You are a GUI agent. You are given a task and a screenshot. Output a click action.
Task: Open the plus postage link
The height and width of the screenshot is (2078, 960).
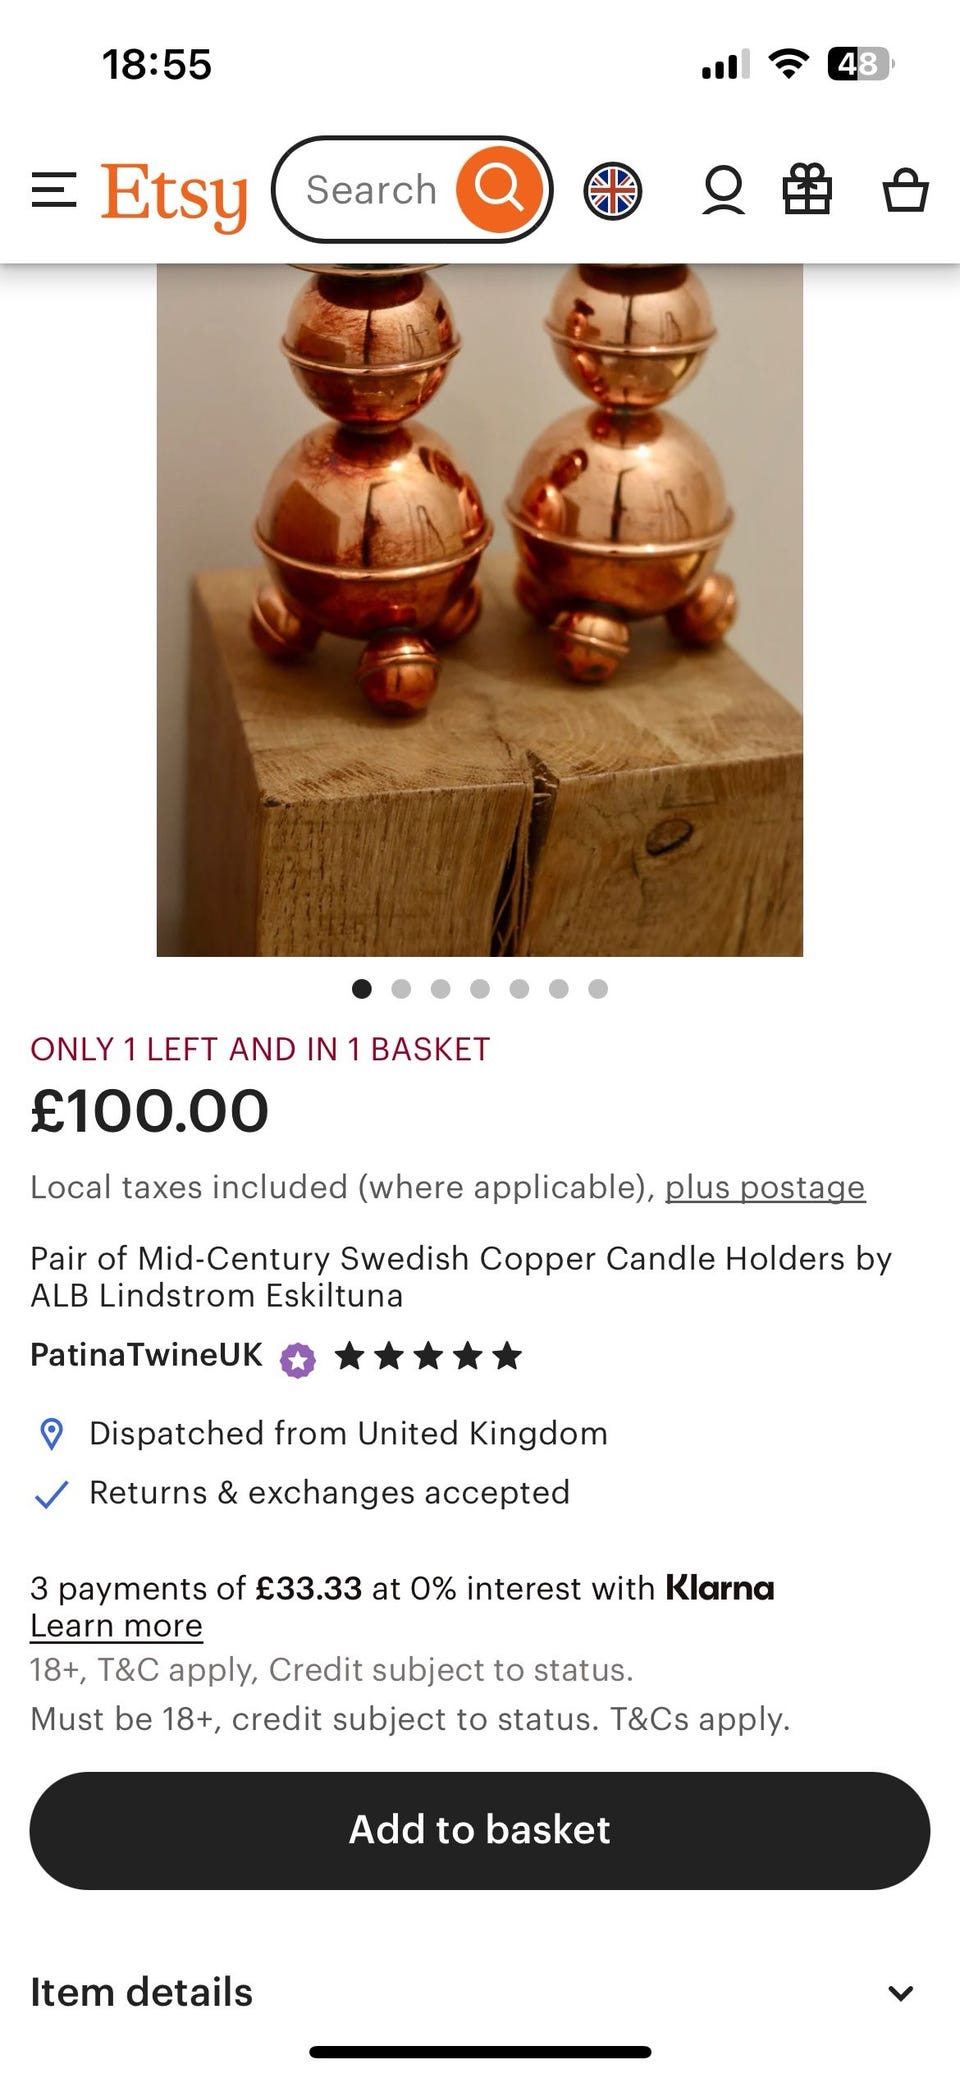(765, 1187)
